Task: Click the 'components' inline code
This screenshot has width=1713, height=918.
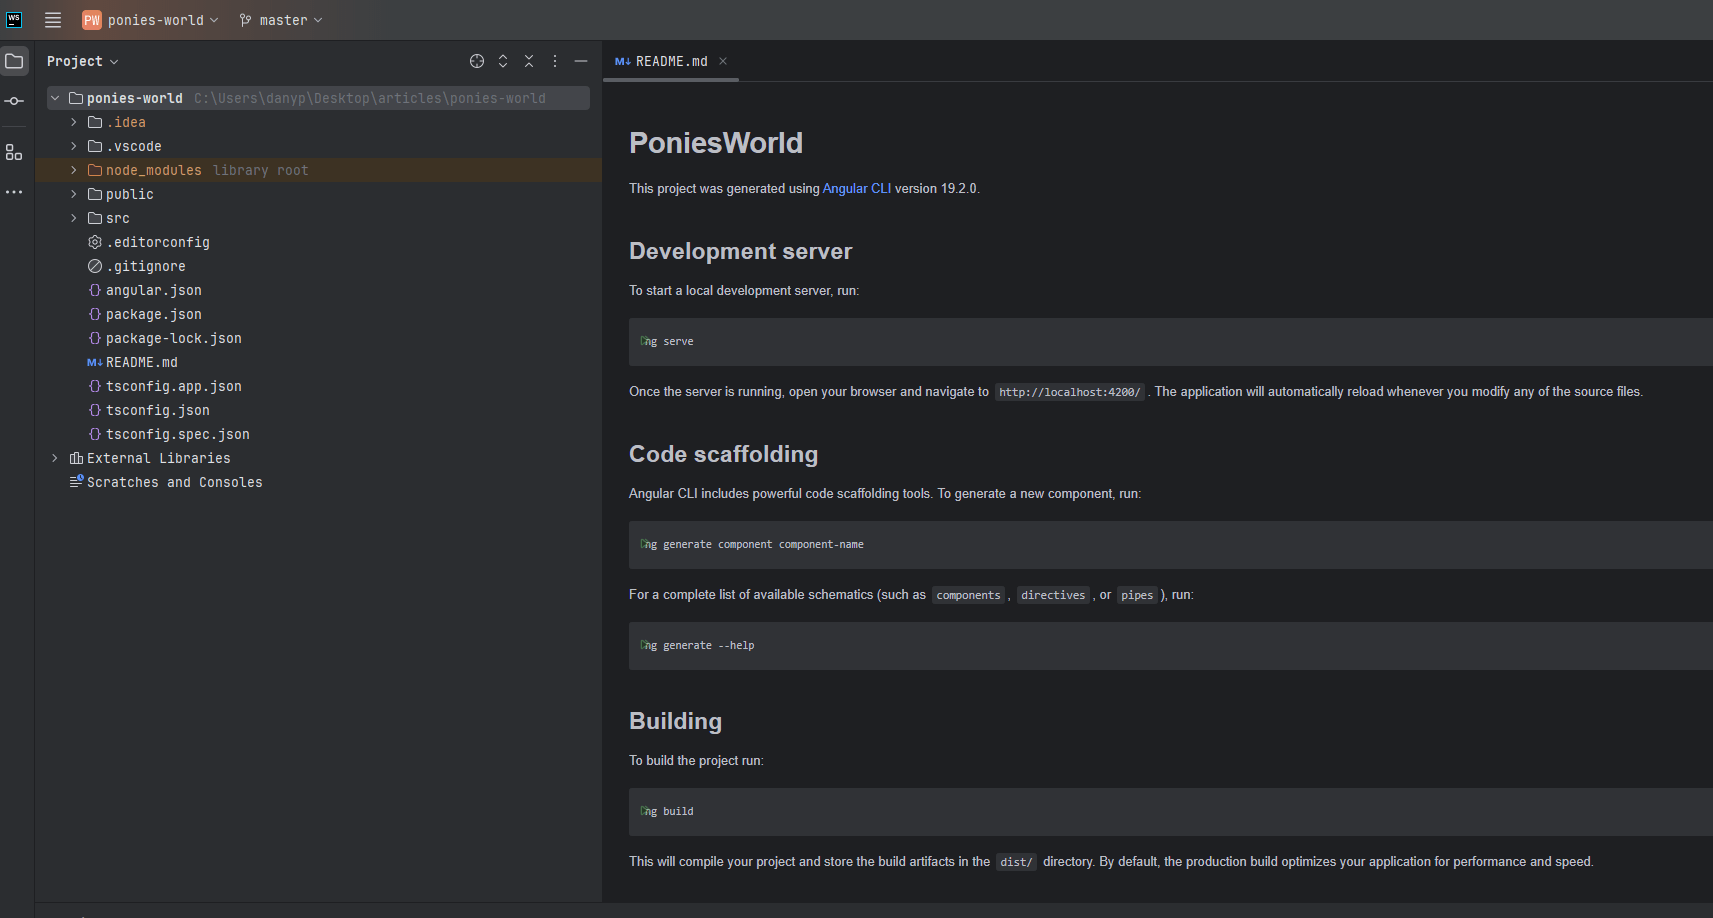Action: [x=968, y=595]
